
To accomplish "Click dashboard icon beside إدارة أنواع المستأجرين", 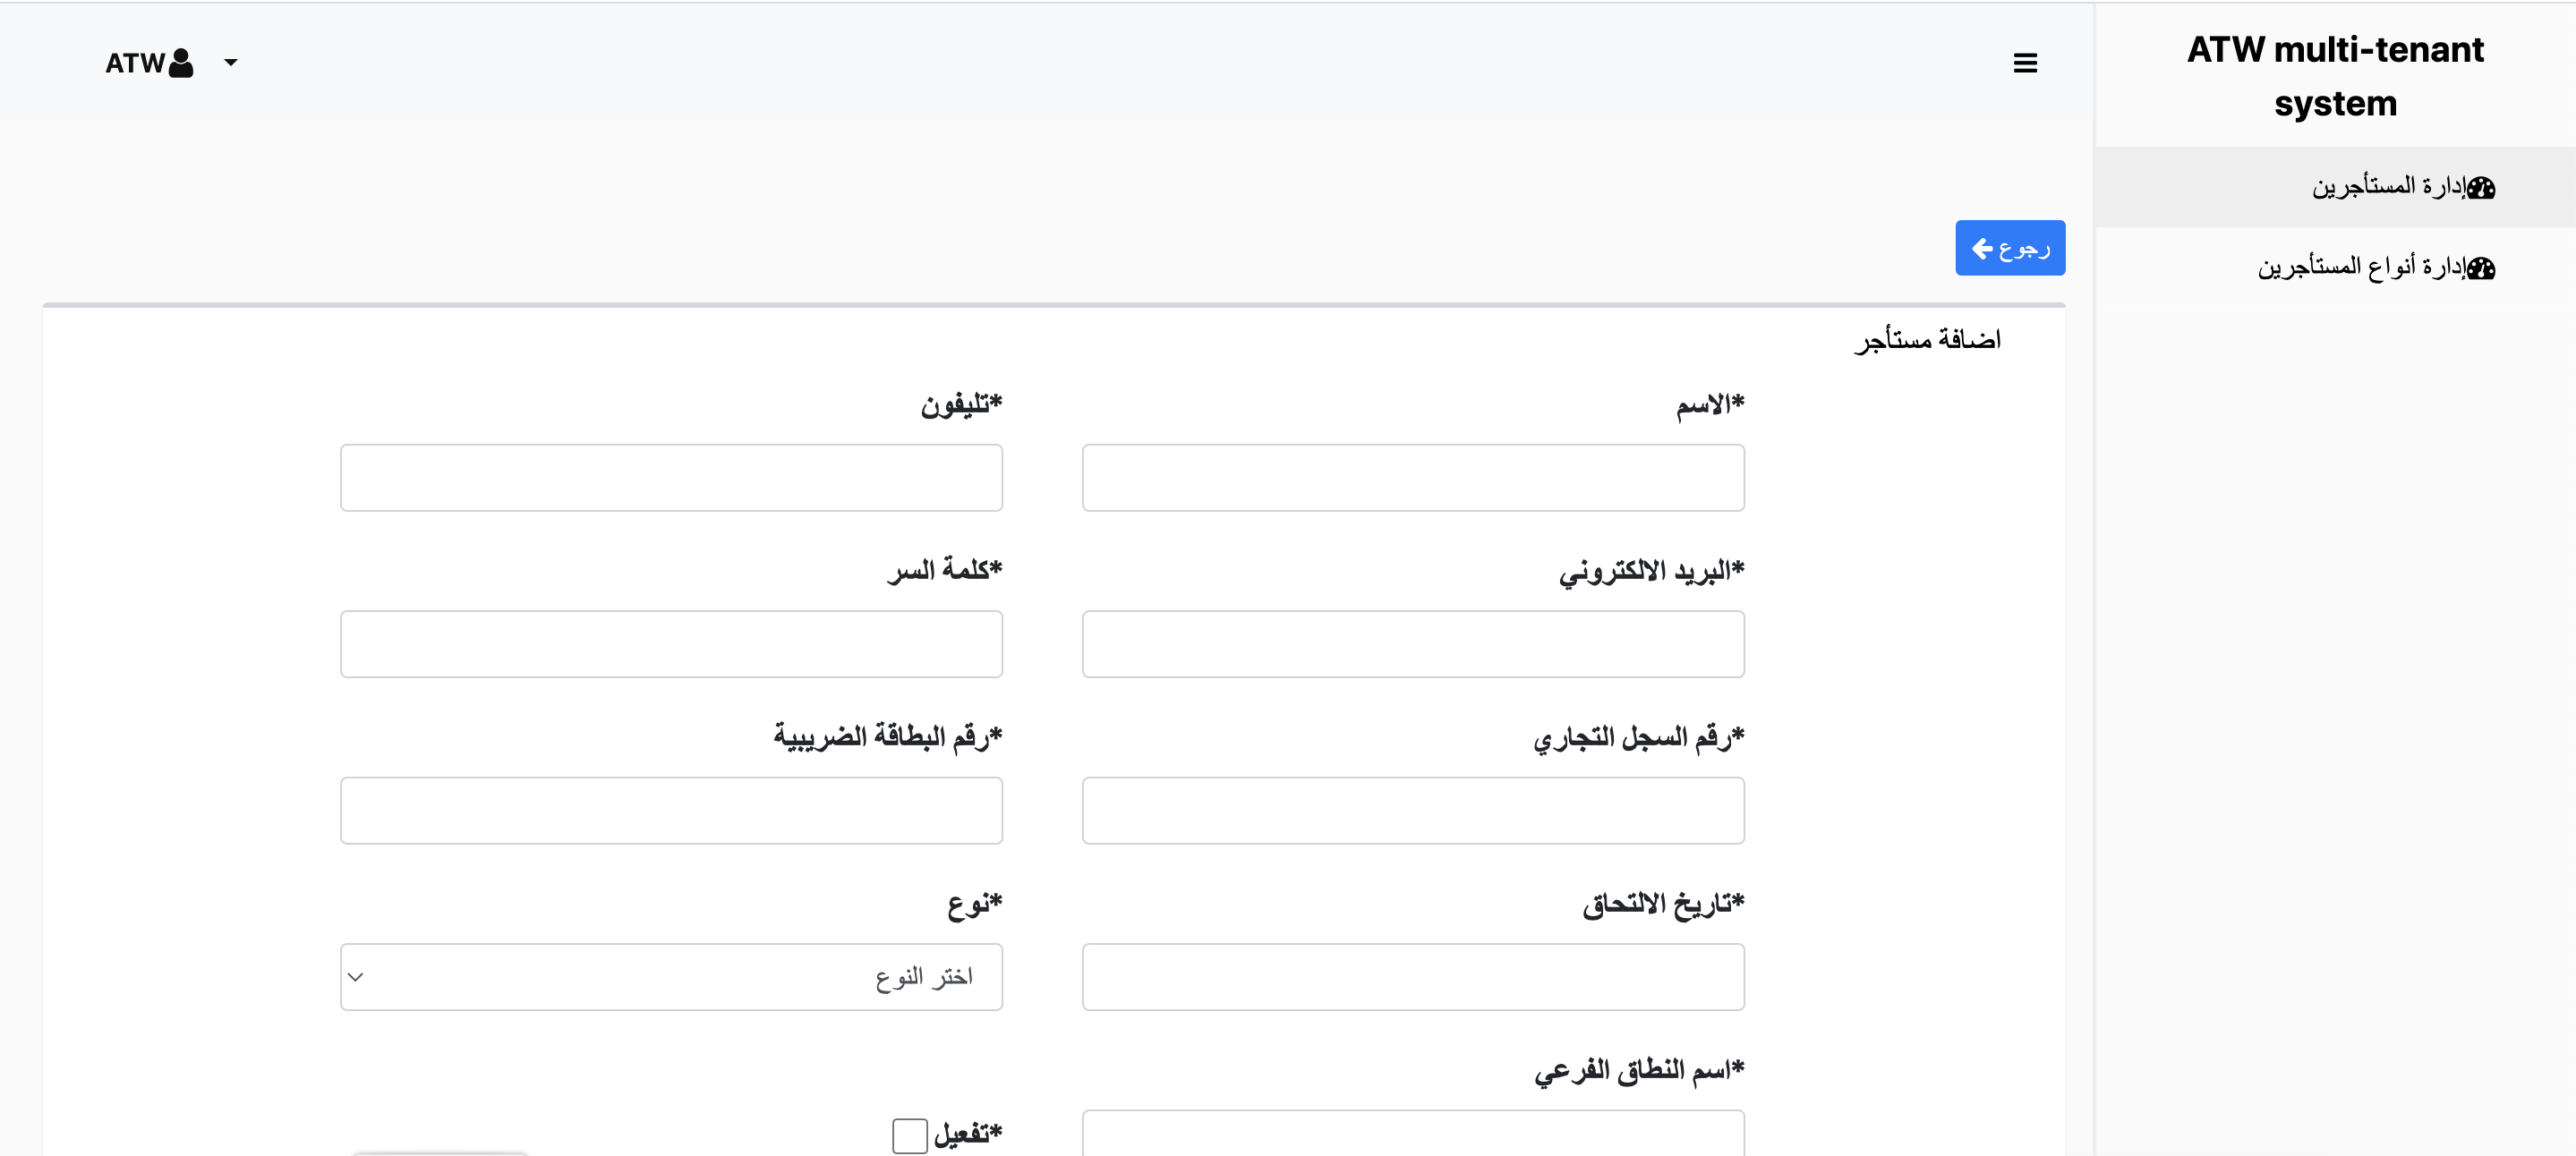I will (x=2481, y=268).
